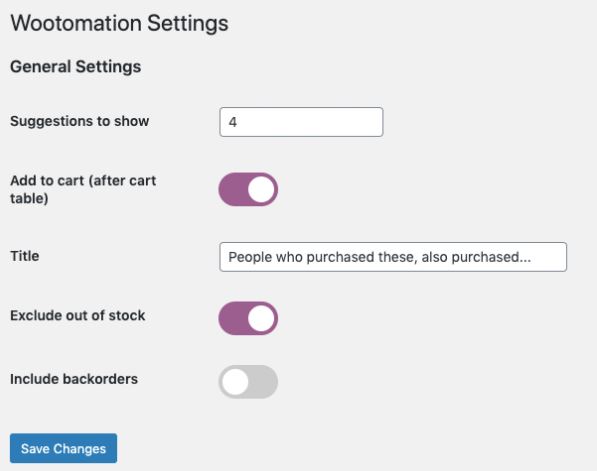
Task: Disable the Add to cart toggle
Action: [248, 189]
